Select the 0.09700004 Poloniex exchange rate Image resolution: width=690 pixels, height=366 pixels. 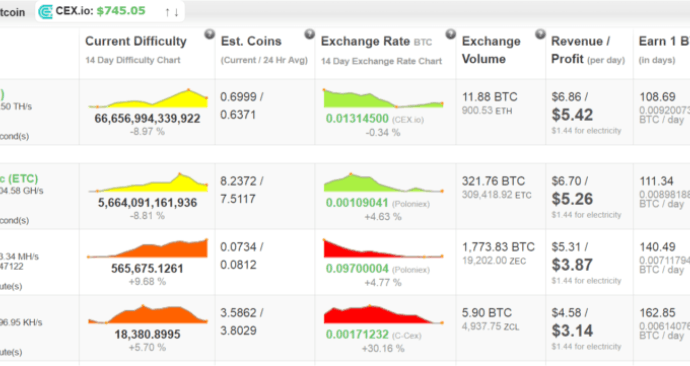point(357,269)
